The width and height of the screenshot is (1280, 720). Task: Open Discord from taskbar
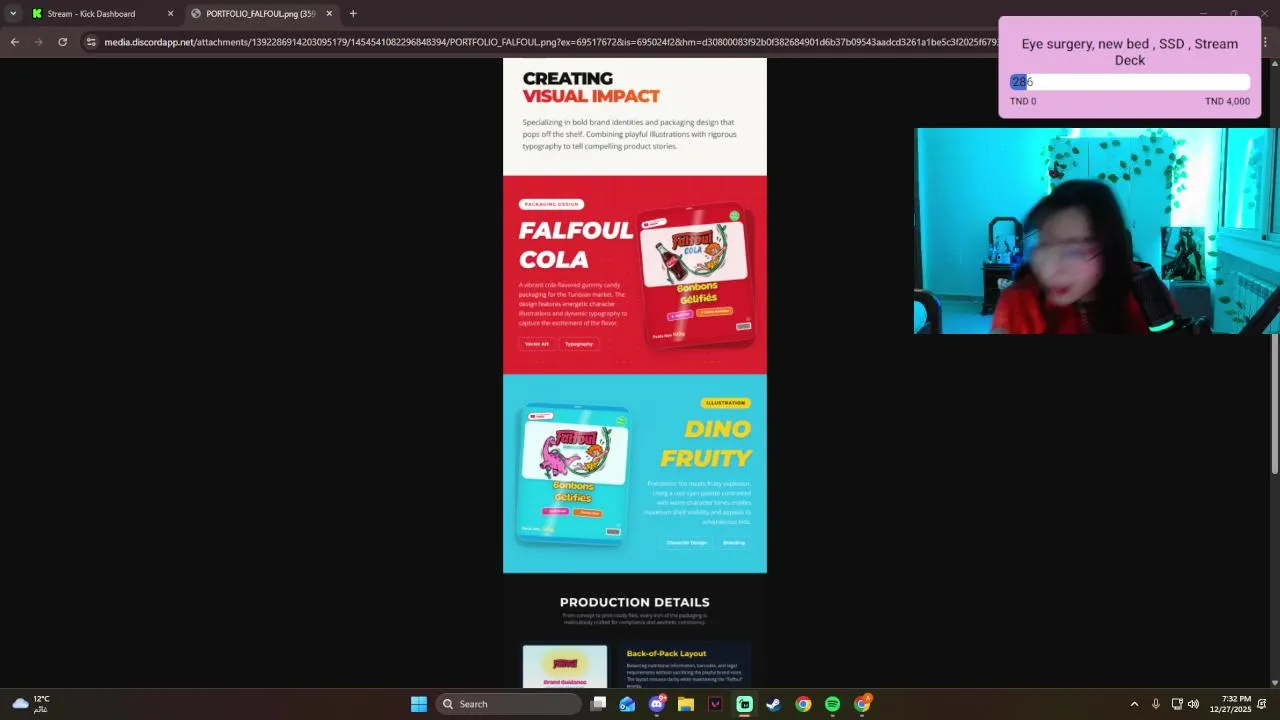657,704
